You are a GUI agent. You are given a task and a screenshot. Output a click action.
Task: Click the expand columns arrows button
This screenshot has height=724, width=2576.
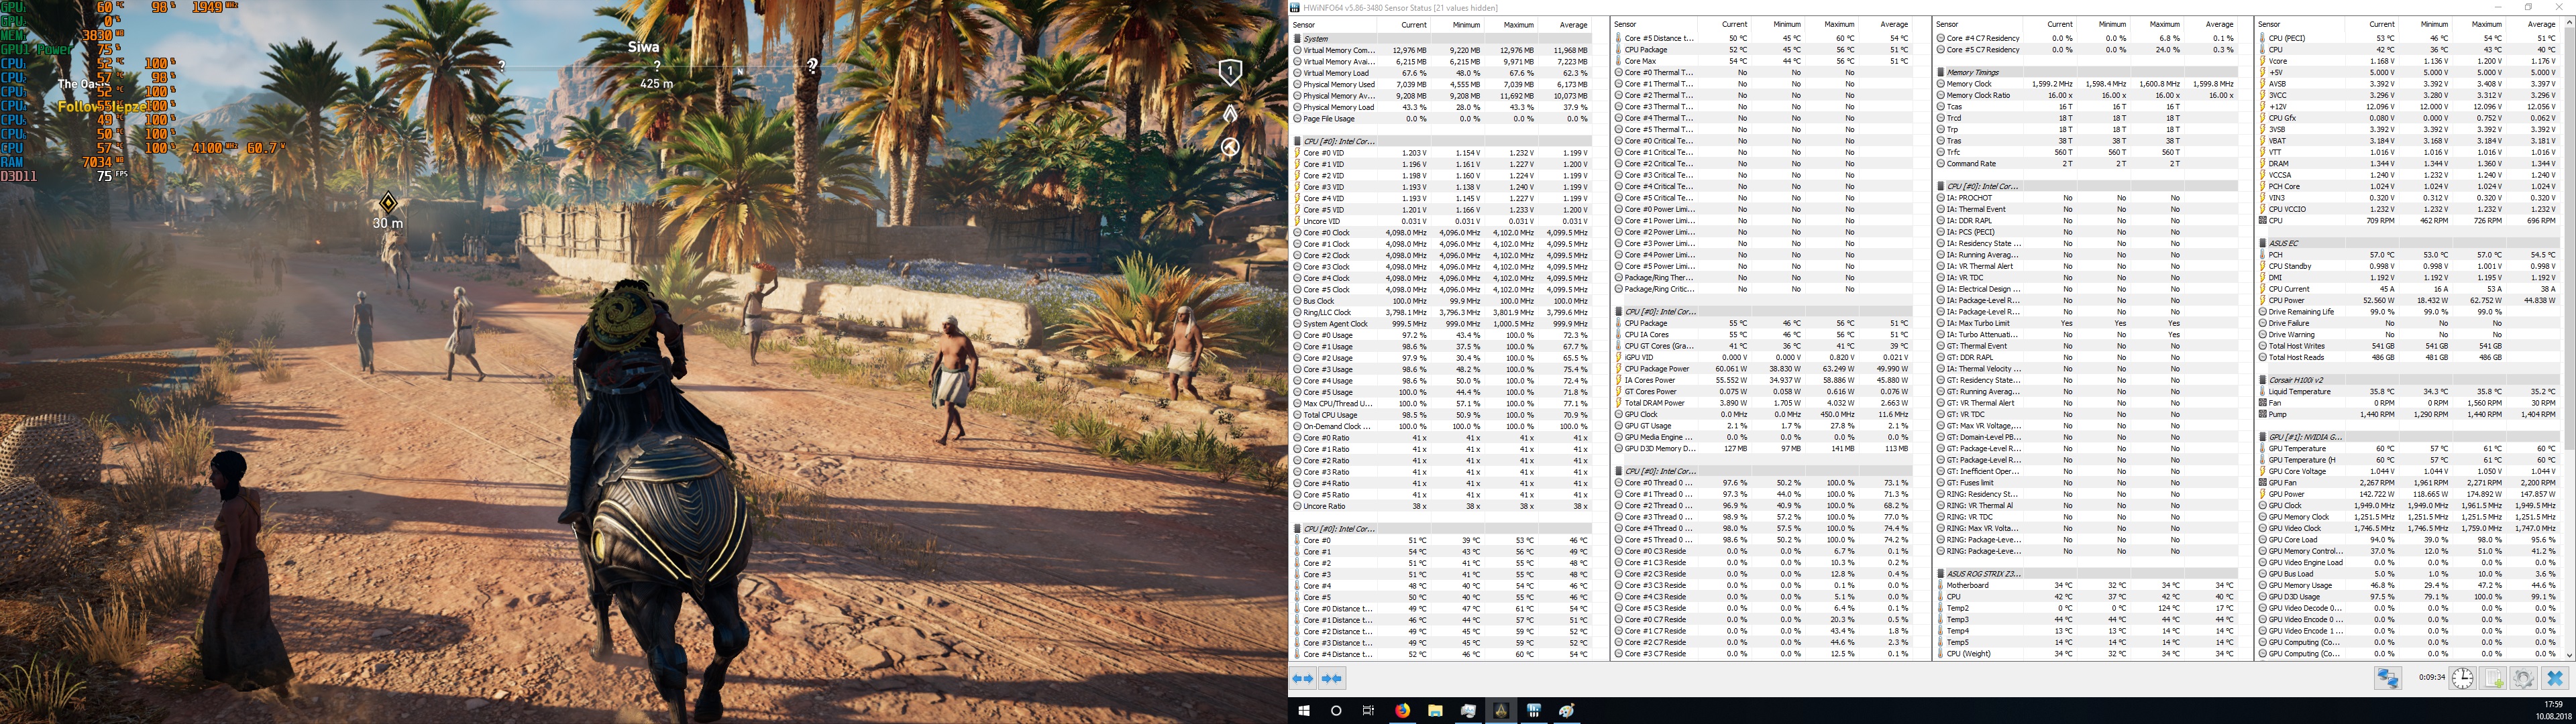1303,678
